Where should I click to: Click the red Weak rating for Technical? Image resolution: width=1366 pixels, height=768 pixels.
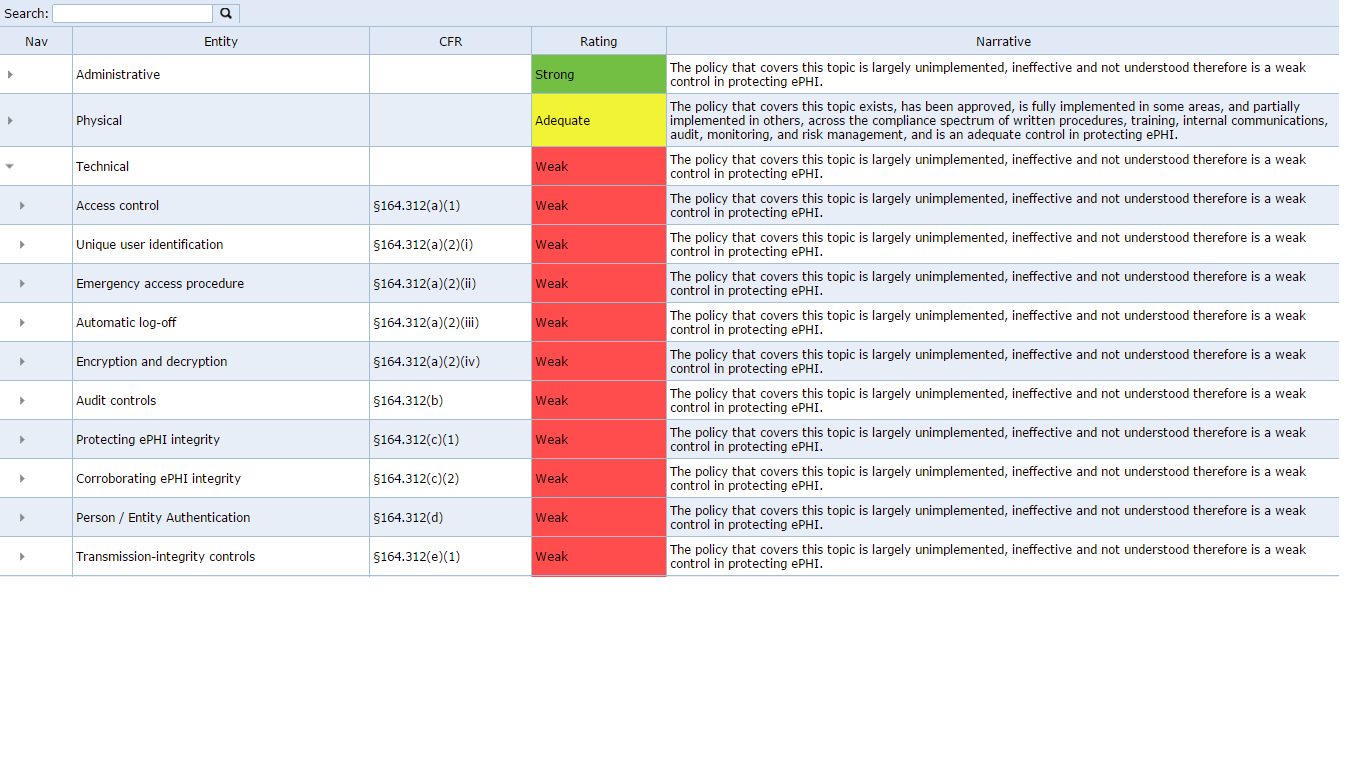[x=599, y=167]
